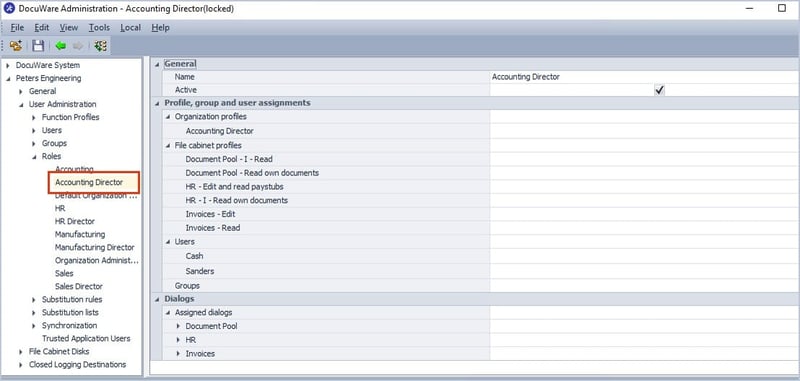The image size is (800, 381).
Task: Select Trusted Application Users
Action: (x=86, y=338)
